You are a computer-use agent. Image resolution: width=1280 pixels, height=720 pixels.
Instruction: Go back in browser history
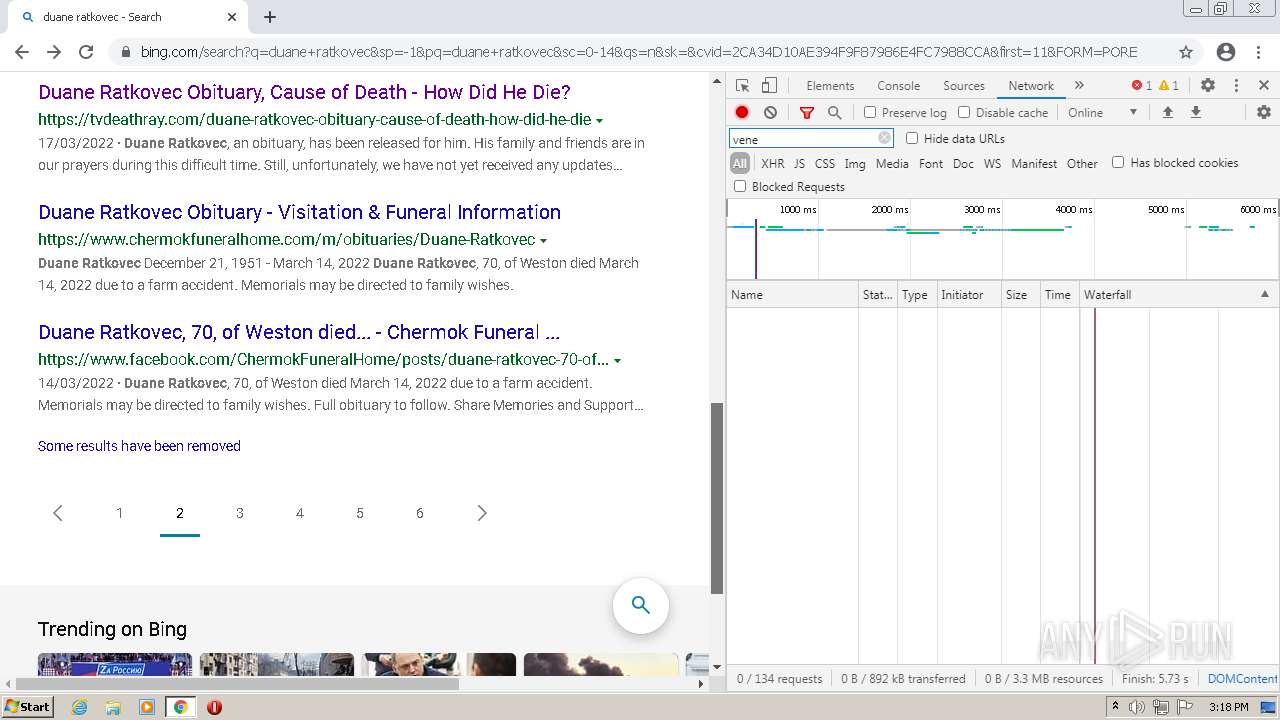tap(22, 52)
